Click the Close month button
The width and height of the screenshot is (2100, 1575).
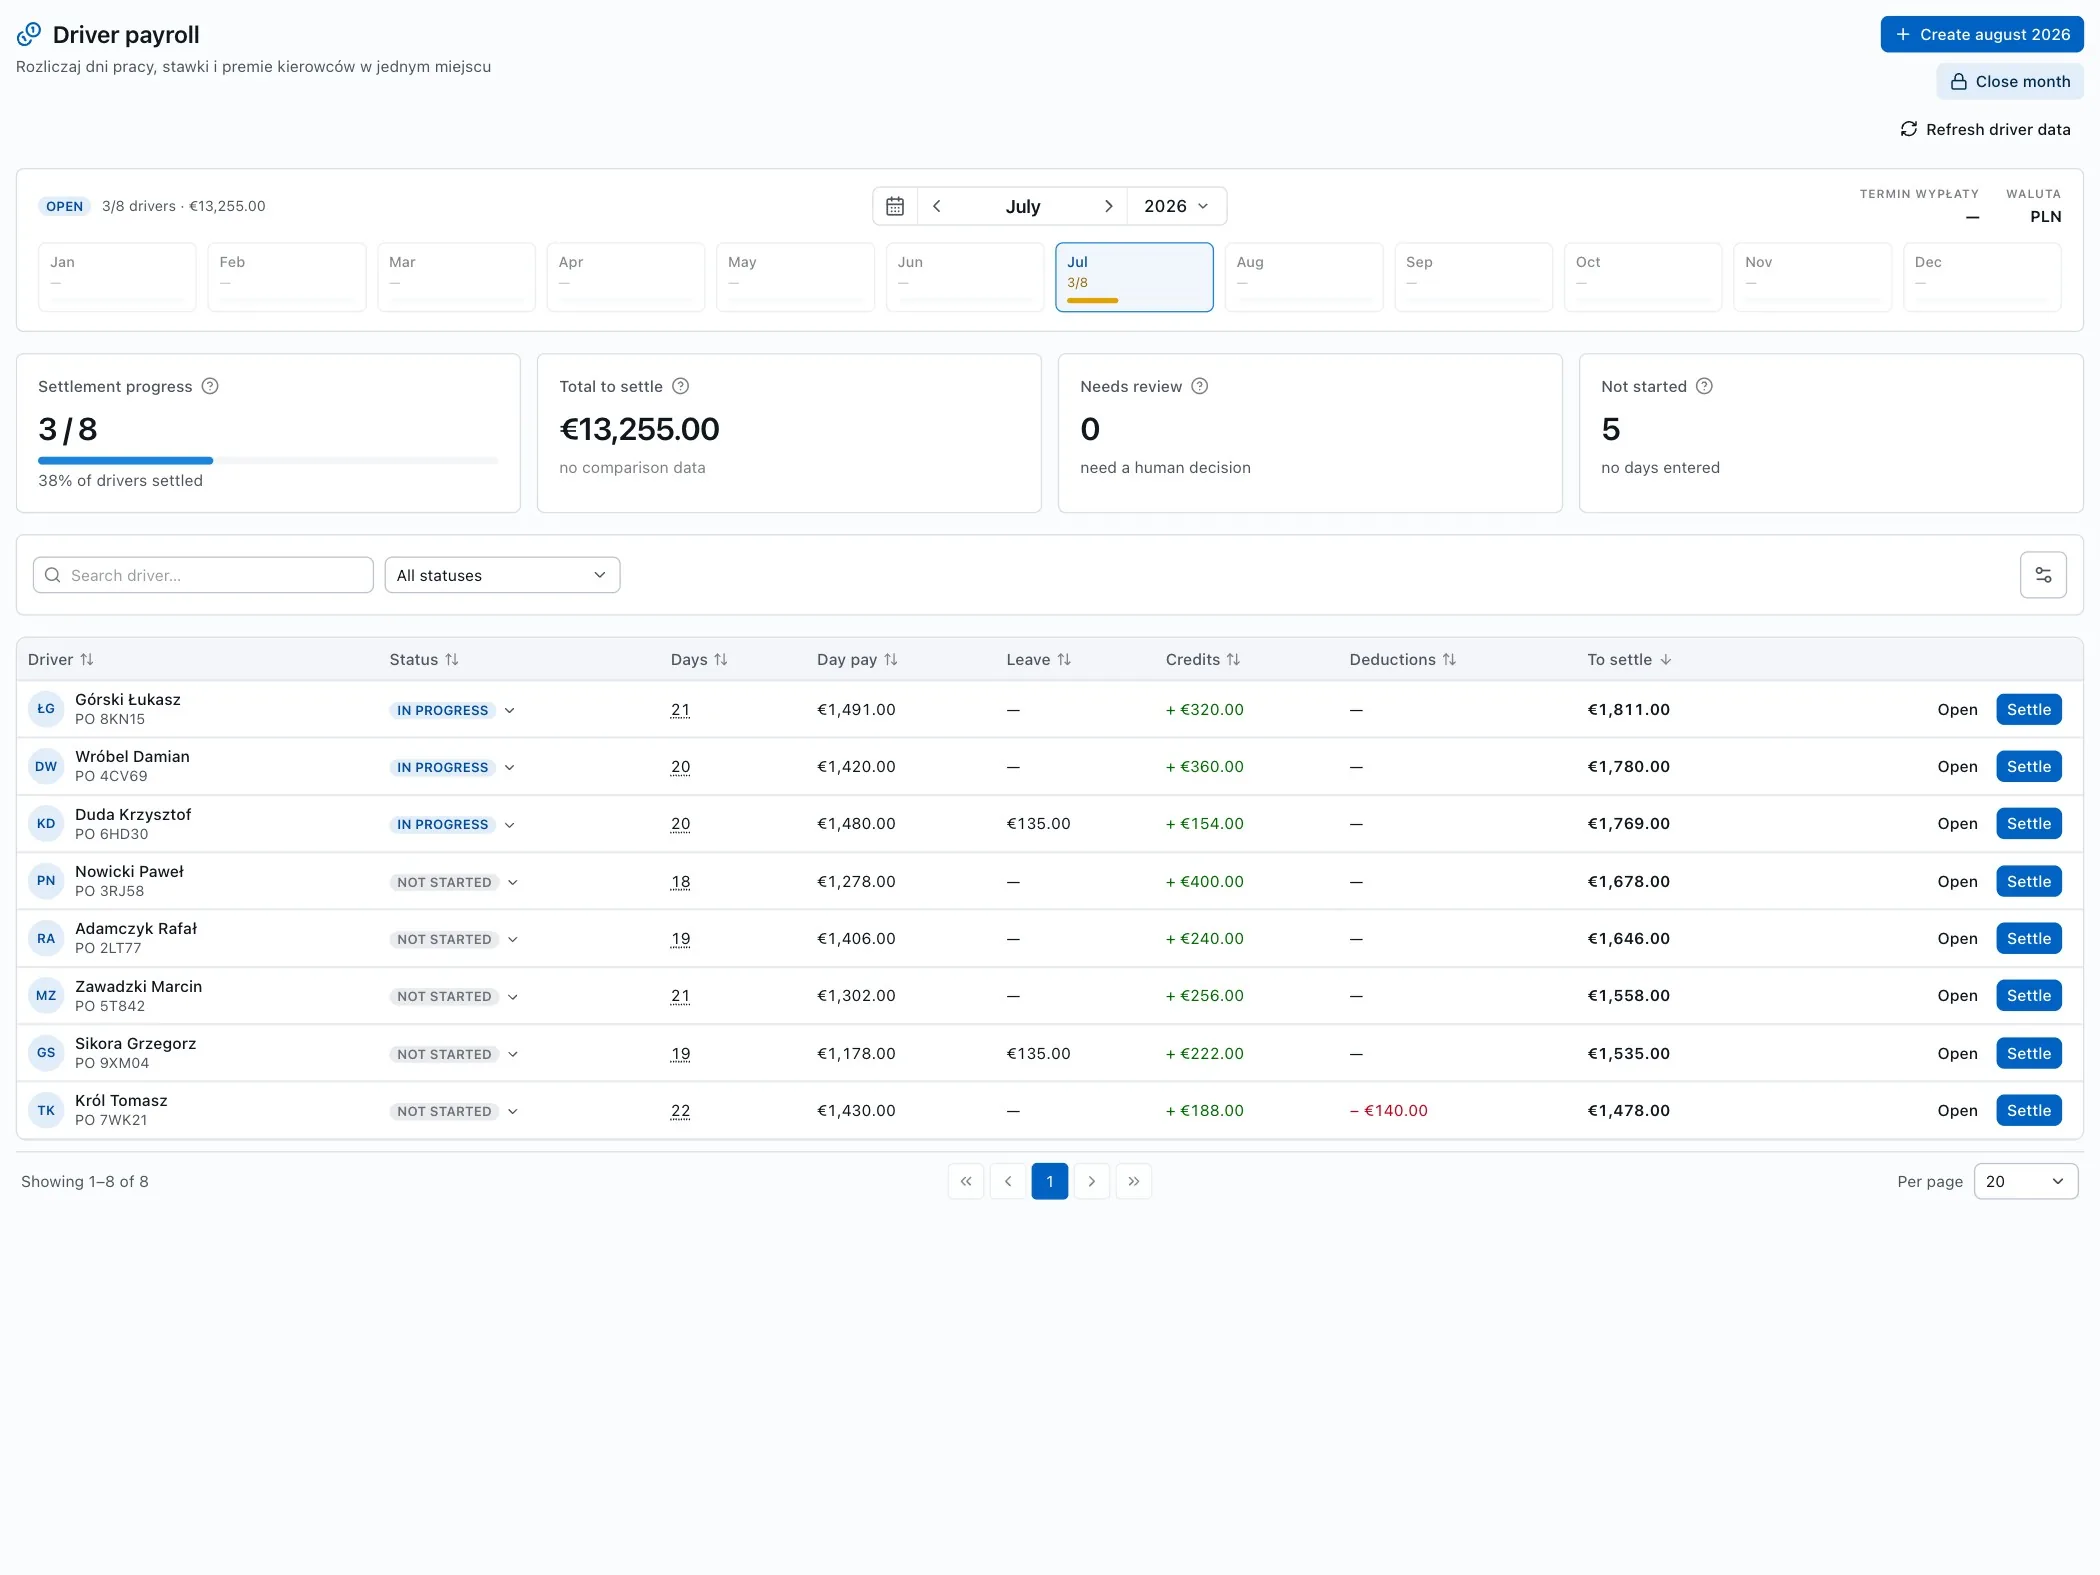pos(2010,81)
